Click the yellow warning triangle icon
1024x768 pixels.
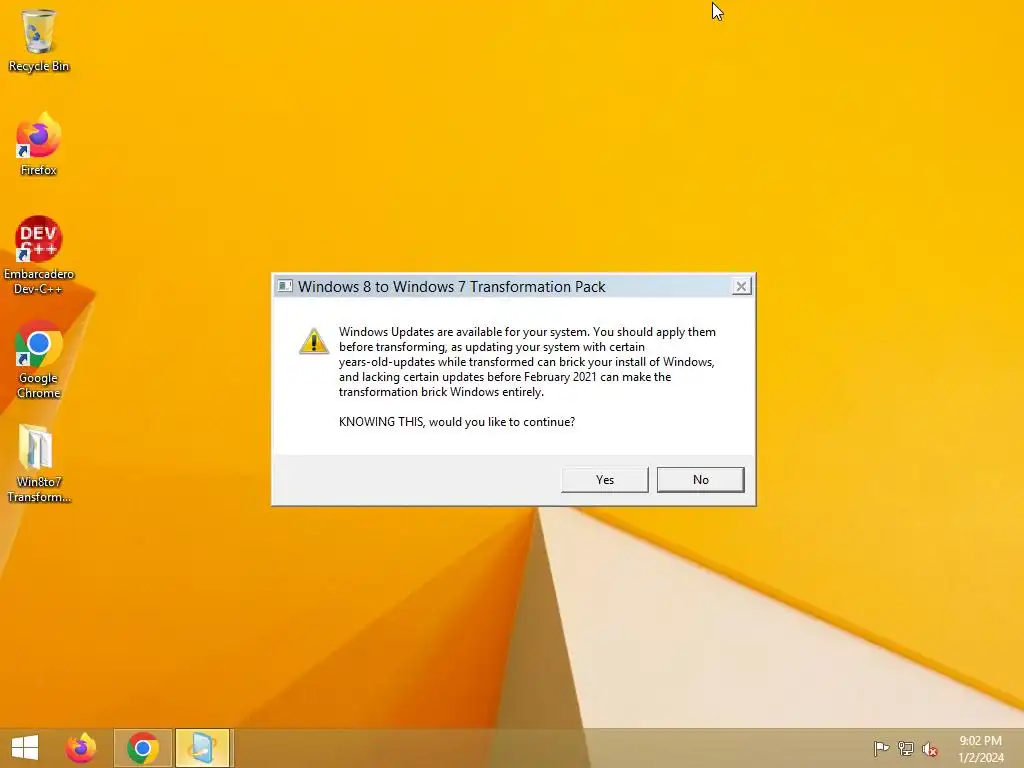(313, 341)
